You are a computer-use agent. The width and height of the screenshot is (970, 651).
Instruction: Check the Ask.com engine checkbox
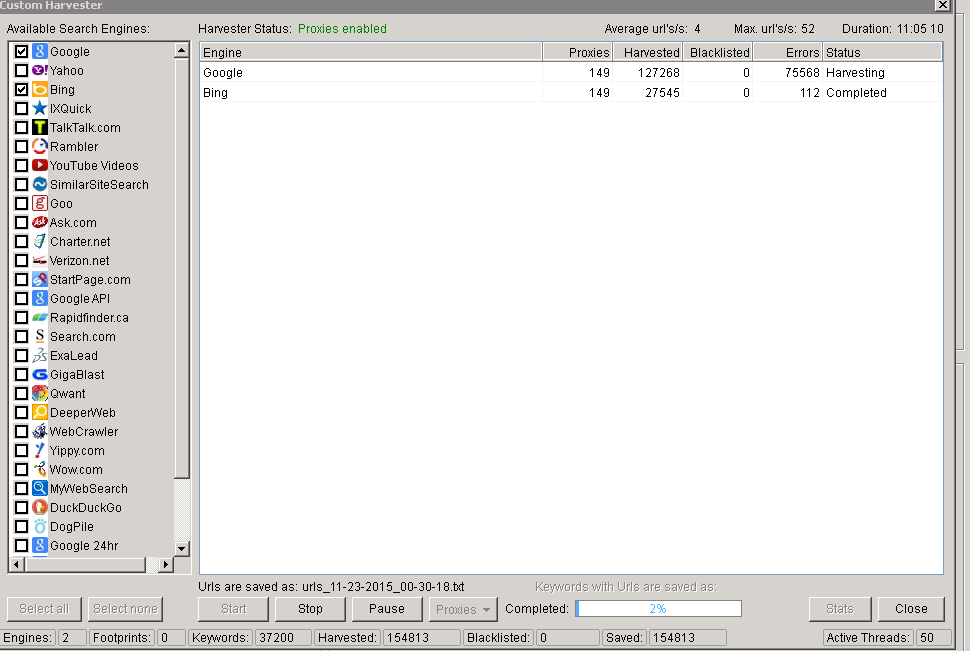click(x=22, y=222)
